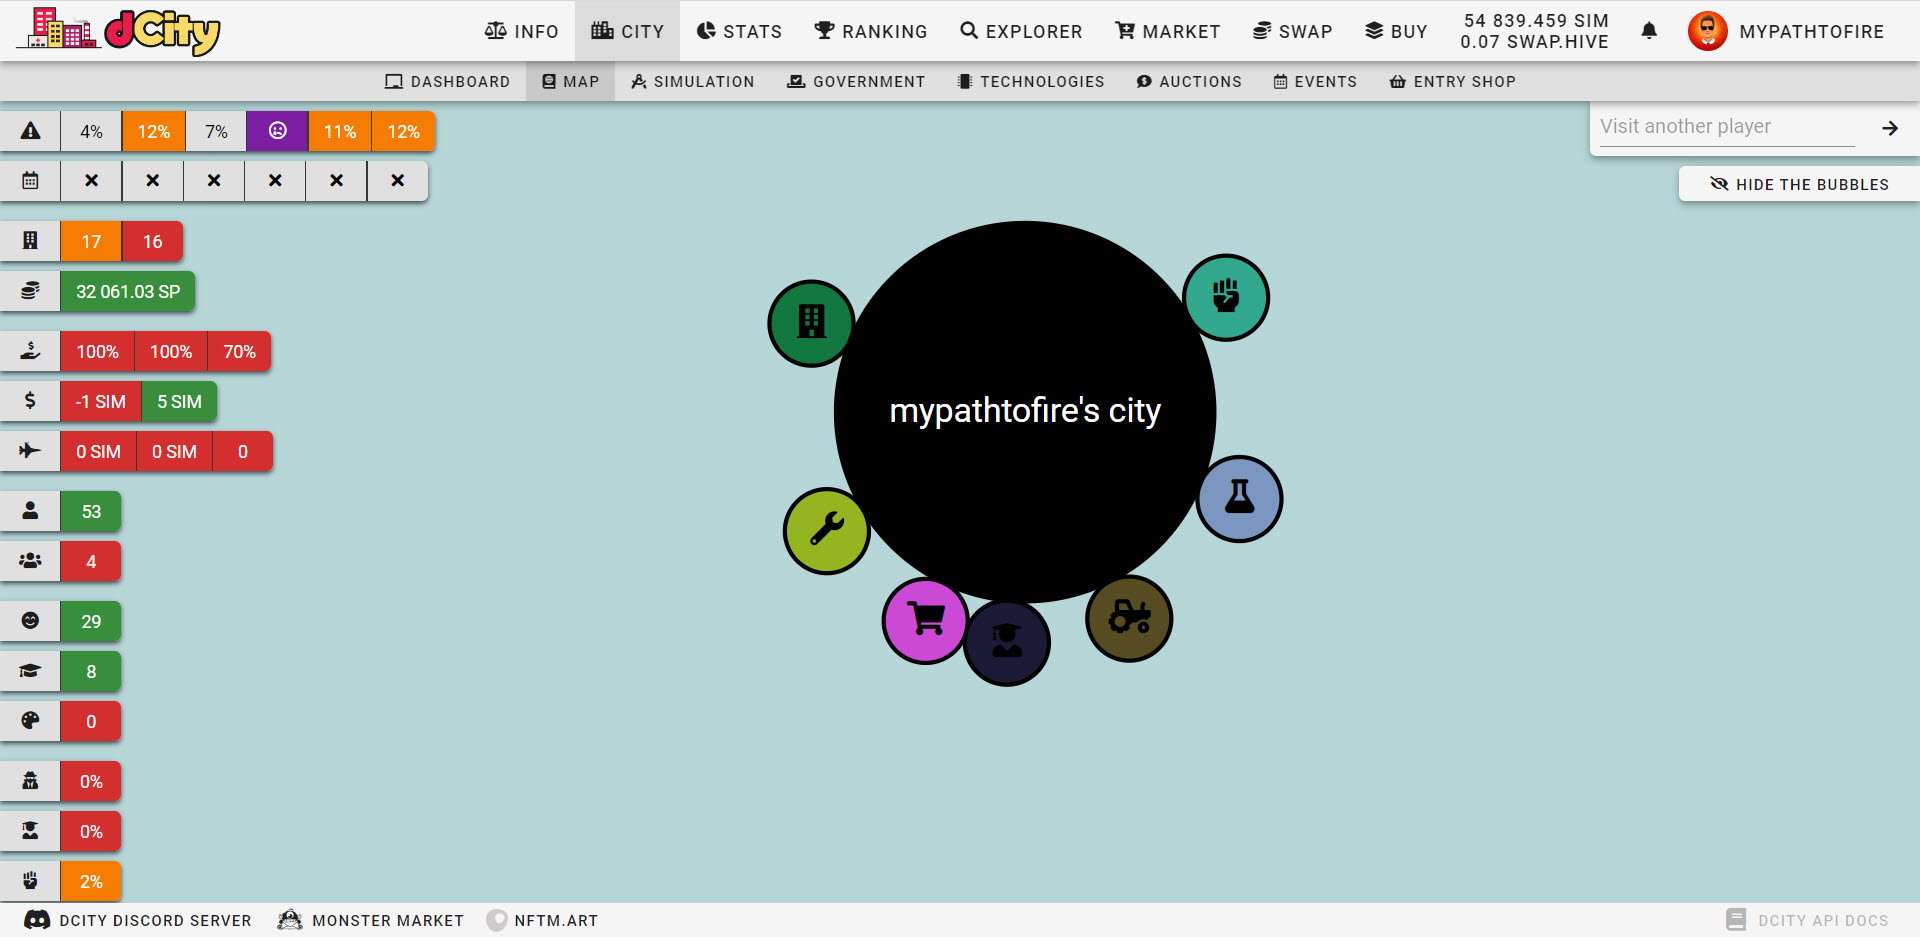Click the -1 SIM value
1920x937 pixels.
[101, 401]
